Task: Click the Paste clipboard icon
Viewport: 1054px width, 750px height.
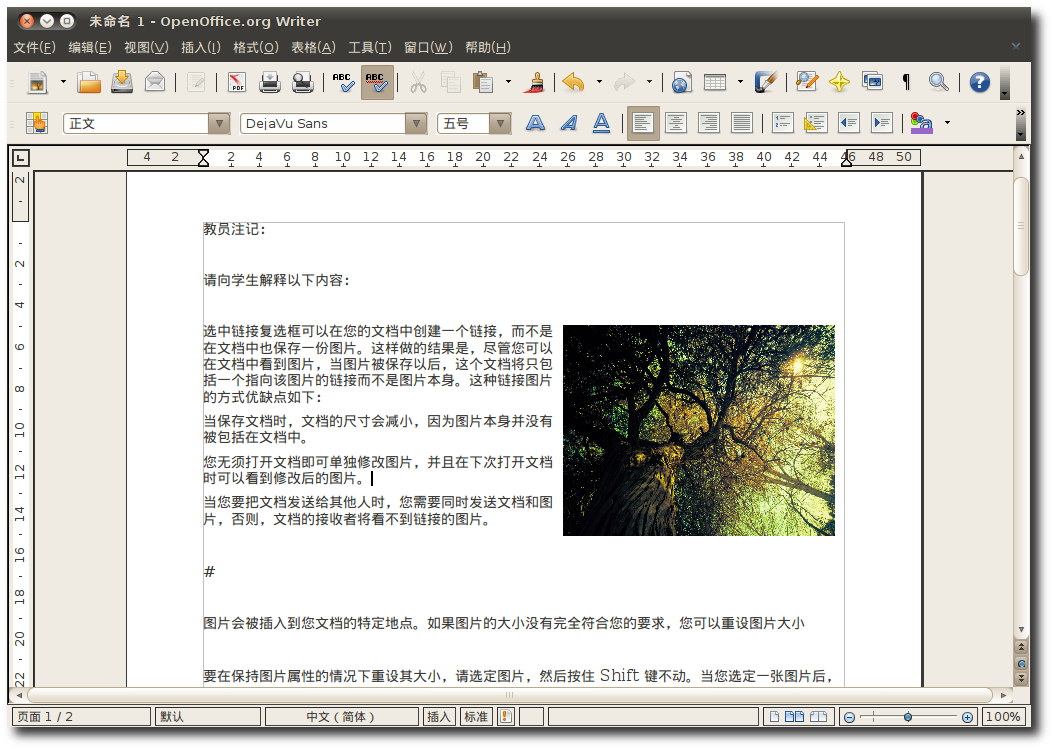Action: pyautogui.click(x=483, y=83)
